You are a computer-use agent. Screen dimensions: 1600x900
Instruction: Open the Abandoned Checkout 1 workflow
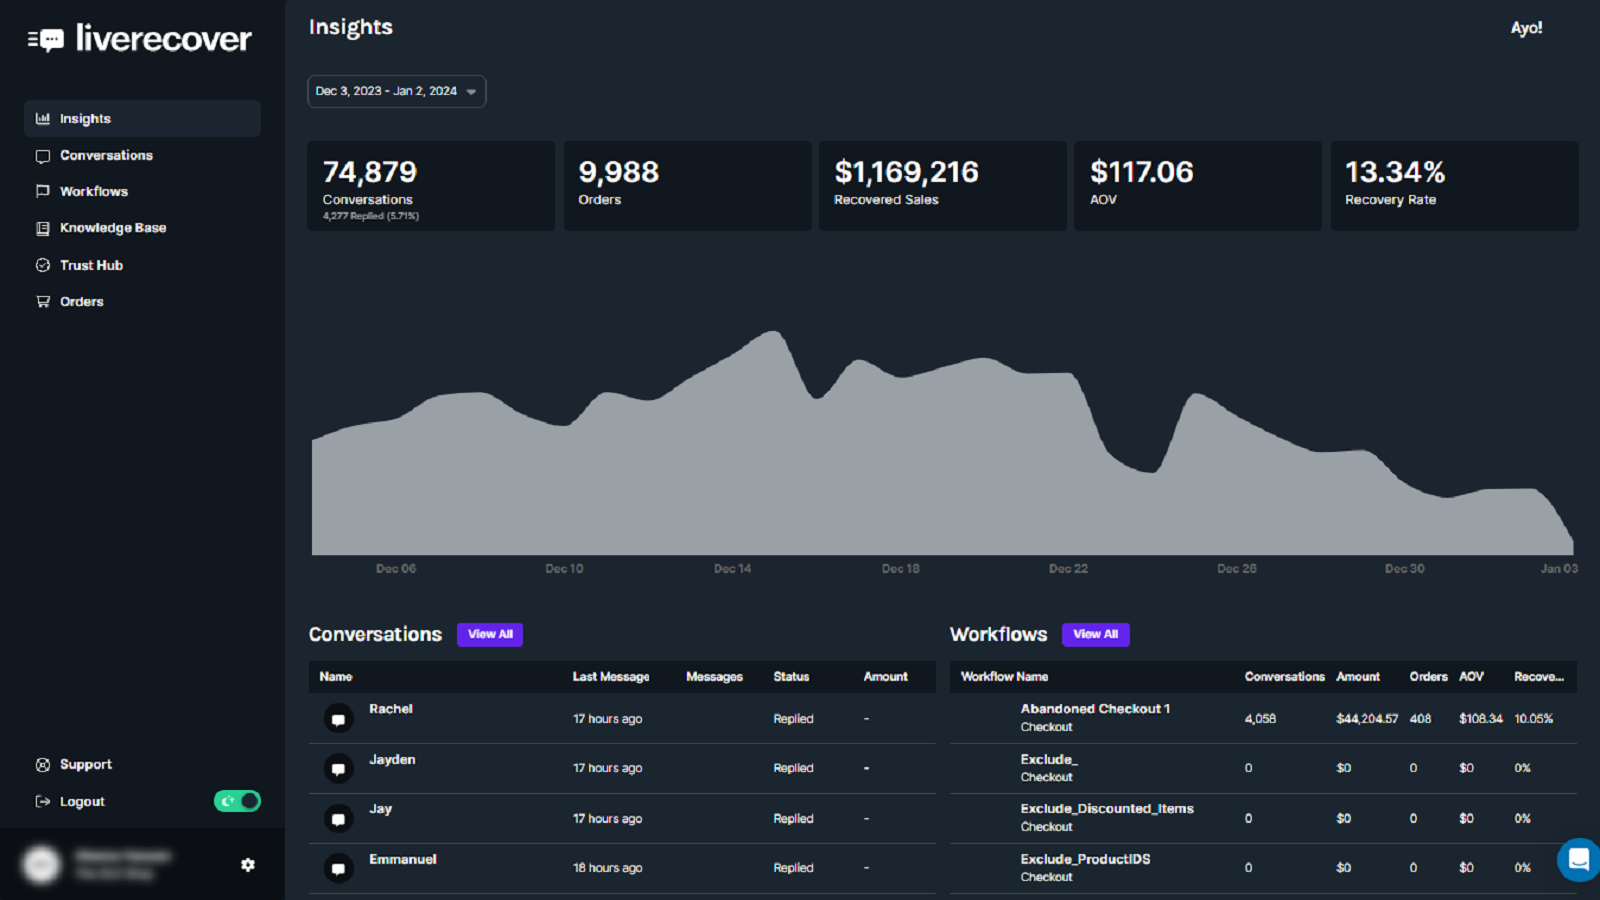(x=1094, y=709)
